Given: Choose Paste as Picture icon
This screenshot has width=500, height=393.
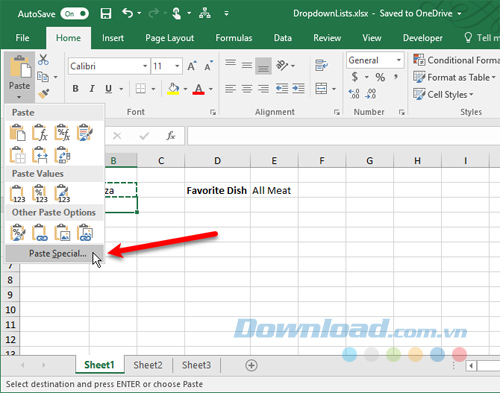Looking at the screenshot, I should 62,233.
